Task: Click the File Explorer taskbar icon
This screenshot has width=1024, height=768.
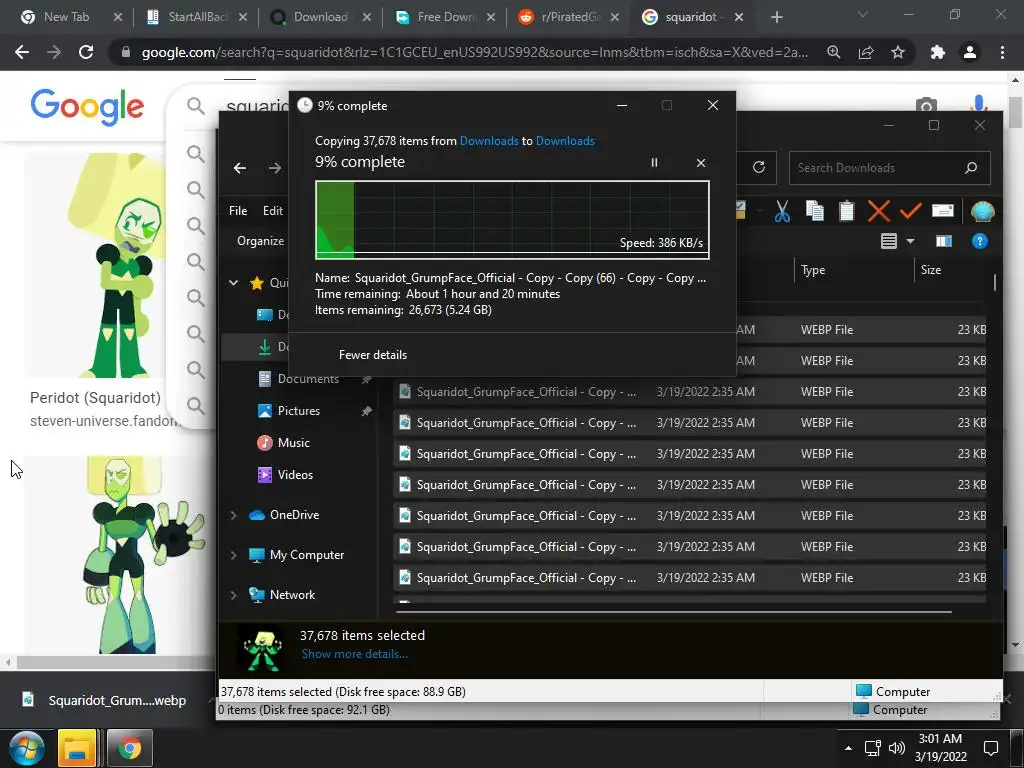Action: [x=76, y=748]
